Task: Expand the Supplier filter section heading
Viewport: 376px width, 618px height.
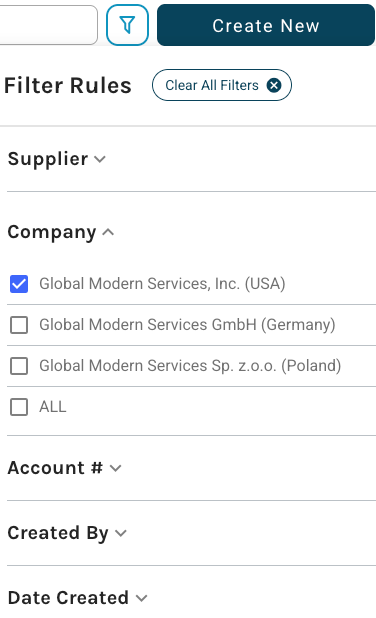Action: coord(48,159)
